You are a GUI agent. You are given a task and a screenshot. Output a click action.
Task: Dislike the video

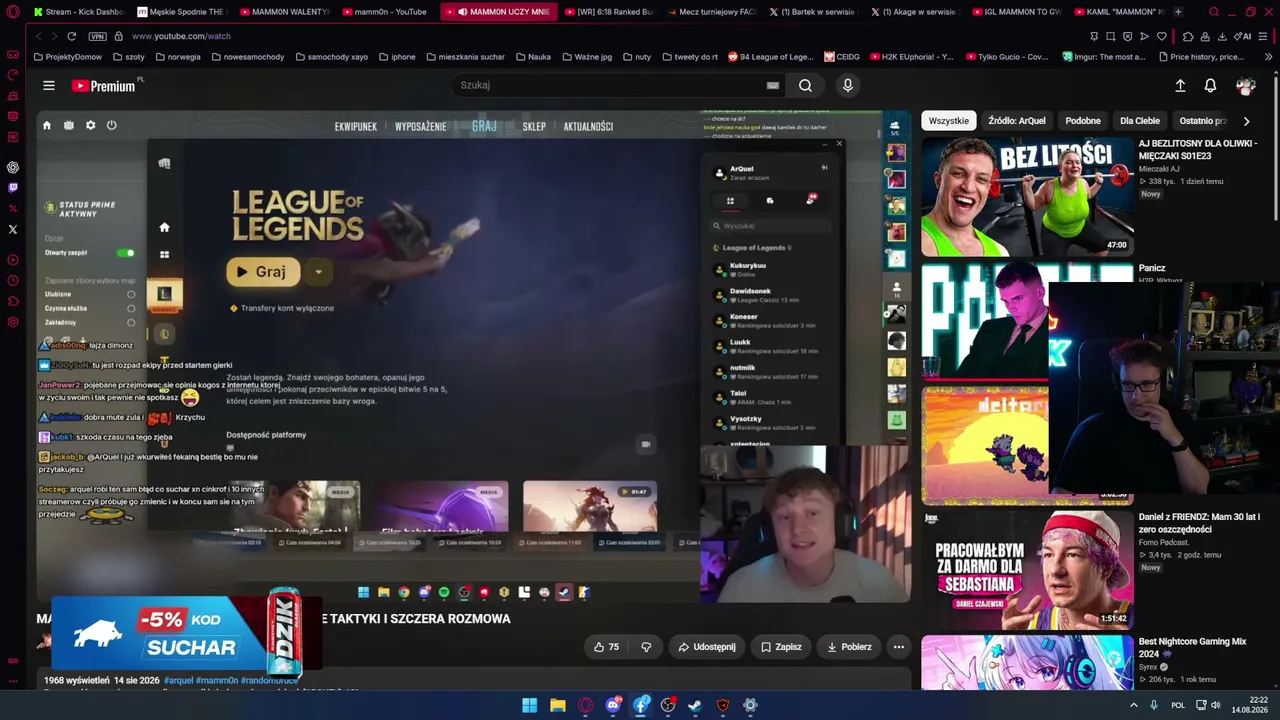click(646, 647)
